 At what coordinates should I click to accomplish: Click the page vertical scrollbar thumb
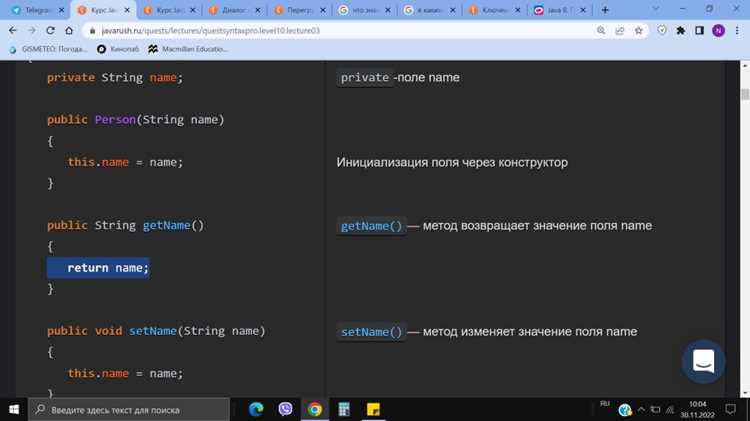(x=745, y=94)
